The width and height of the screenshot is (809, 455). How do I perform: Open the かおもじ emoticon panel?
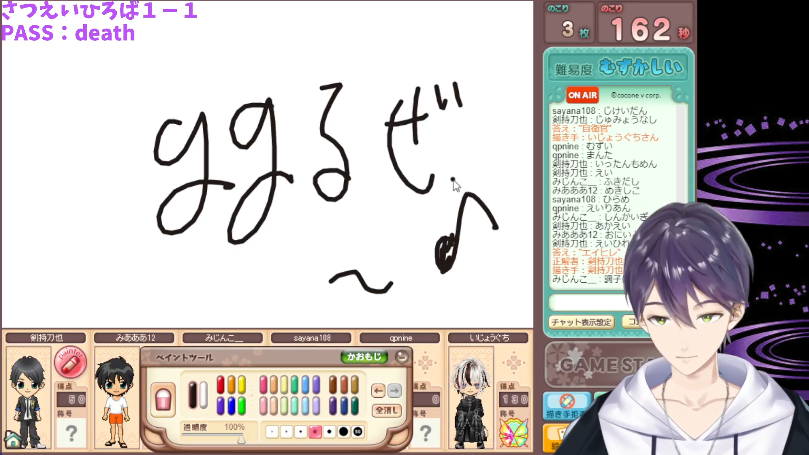click(364, 357)
